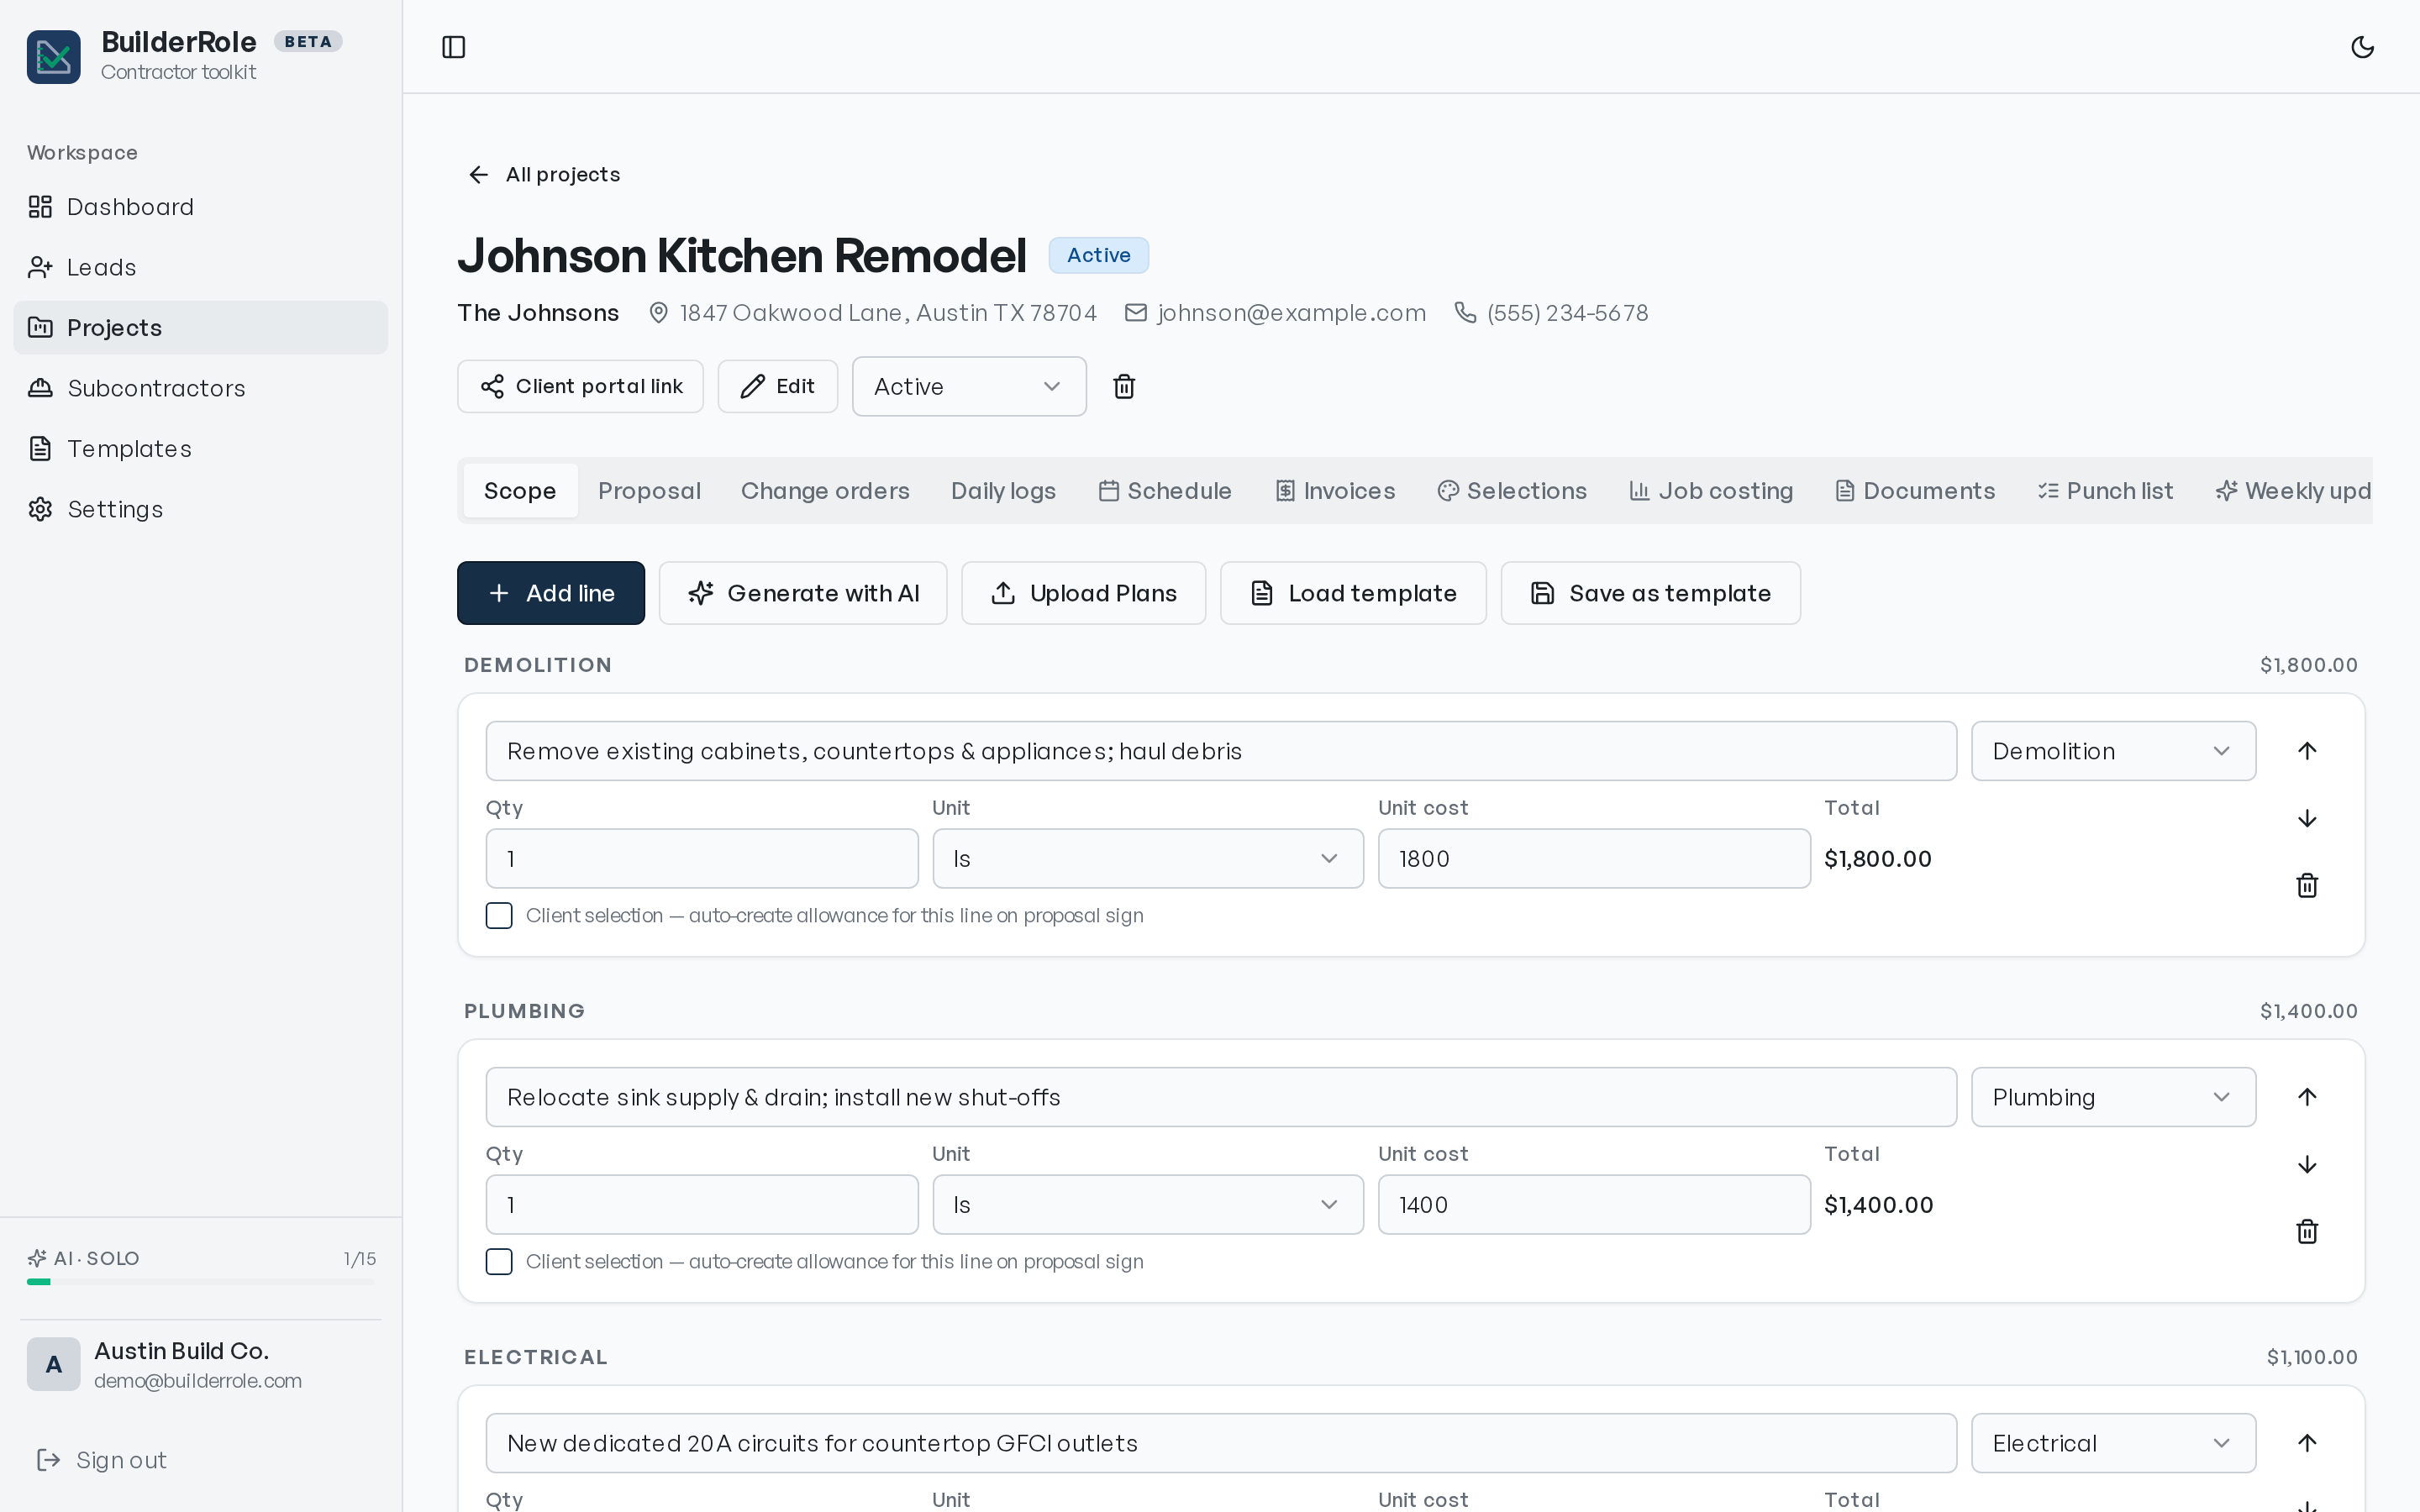Click the AI SOLO usage progress bar
This screenshot has height=1512, width=2420.
(x=201, y=1282)
